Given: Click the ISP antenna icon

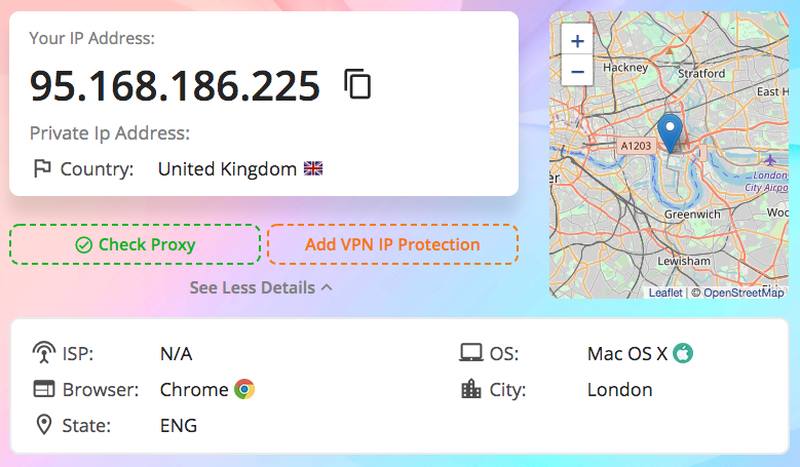Looking at the screenshot, I should tap(44, 353).
